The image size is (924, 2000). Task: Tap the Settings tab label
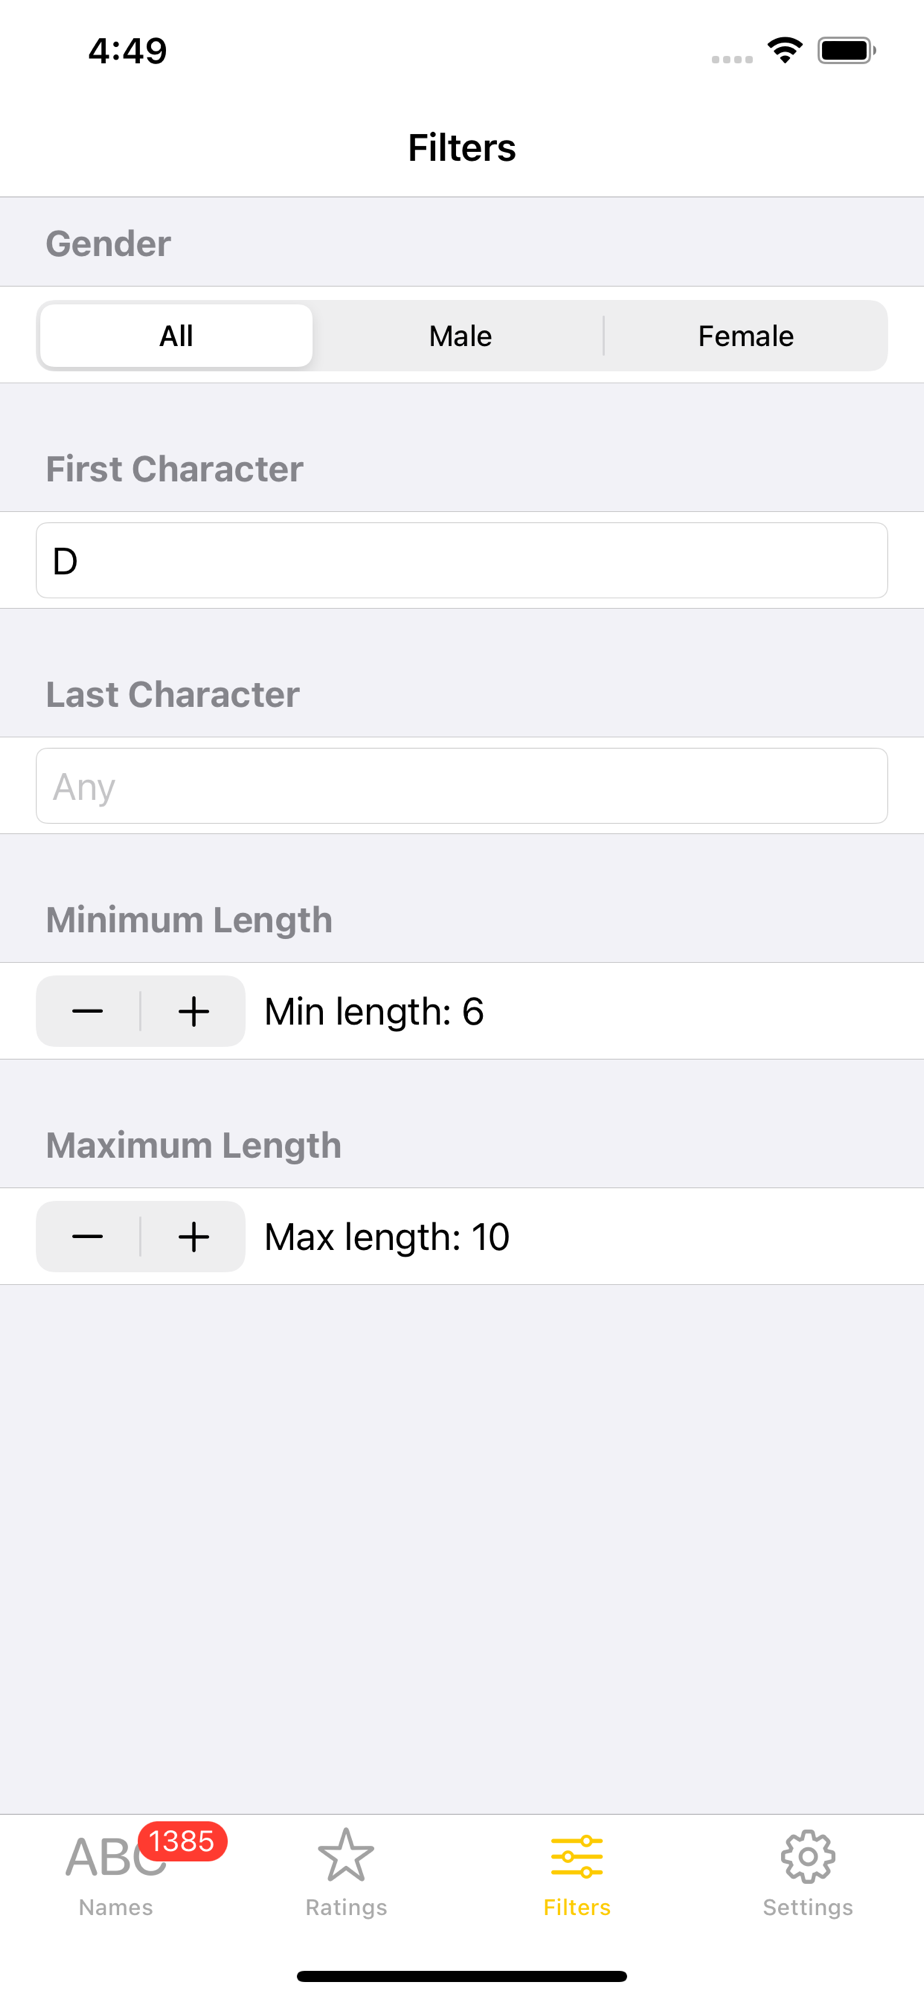click(x=808, y=1907)
